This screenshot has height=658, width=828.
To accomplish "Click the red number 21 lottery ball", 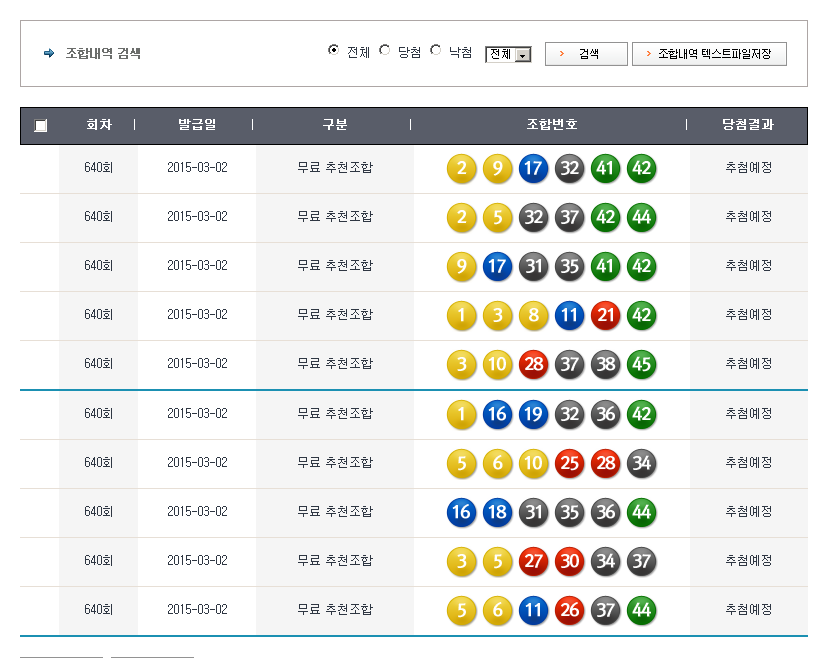I will click(605, 316).
